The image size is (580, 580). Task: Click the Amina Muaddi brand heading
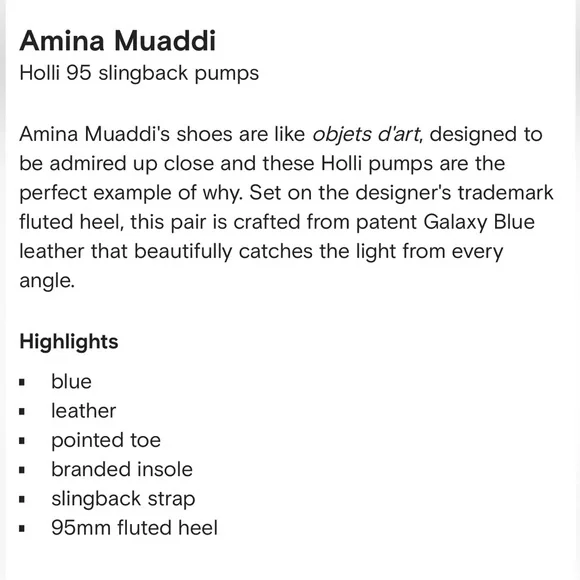pyautogui.click(x=117, y=41)
